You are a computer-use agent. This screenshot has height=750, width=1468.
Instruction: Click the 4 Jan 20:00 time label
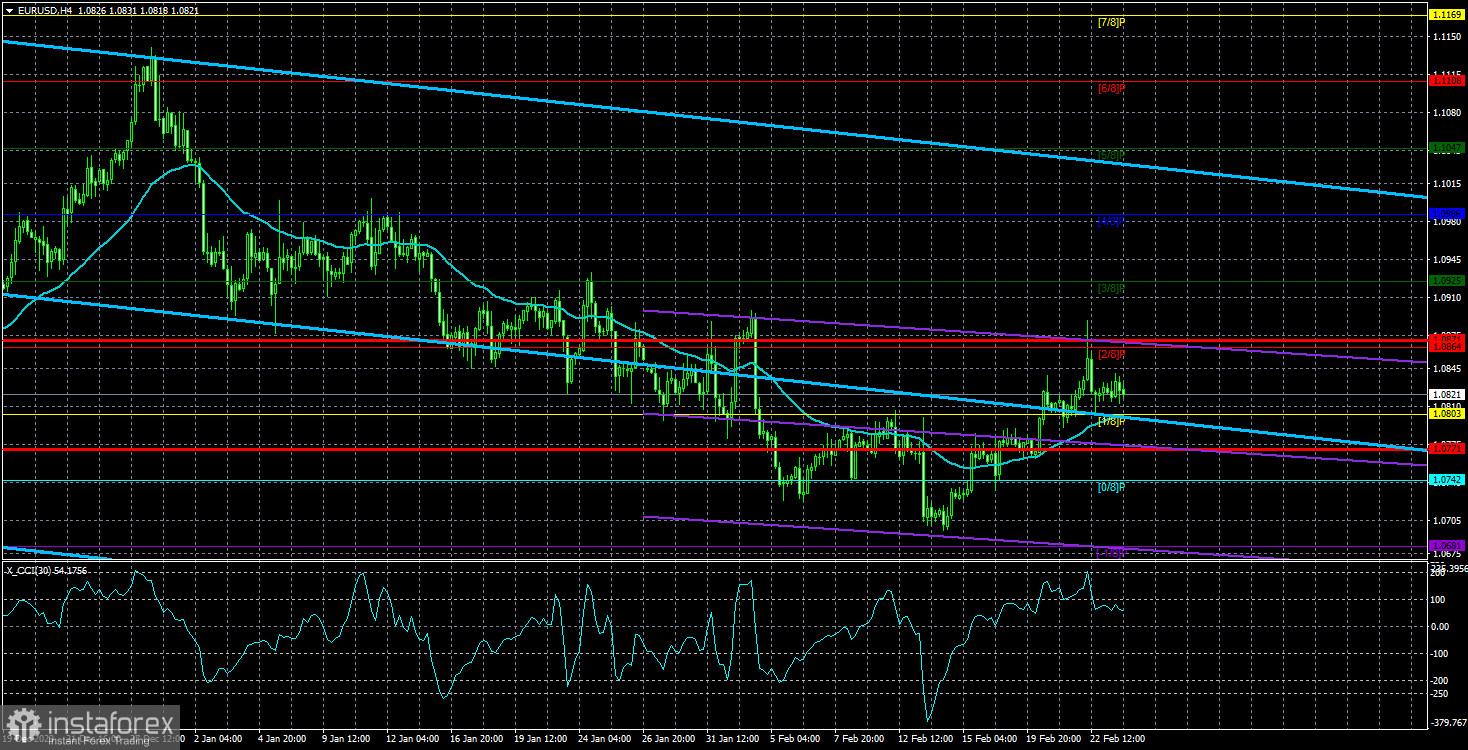coord(281,739)
